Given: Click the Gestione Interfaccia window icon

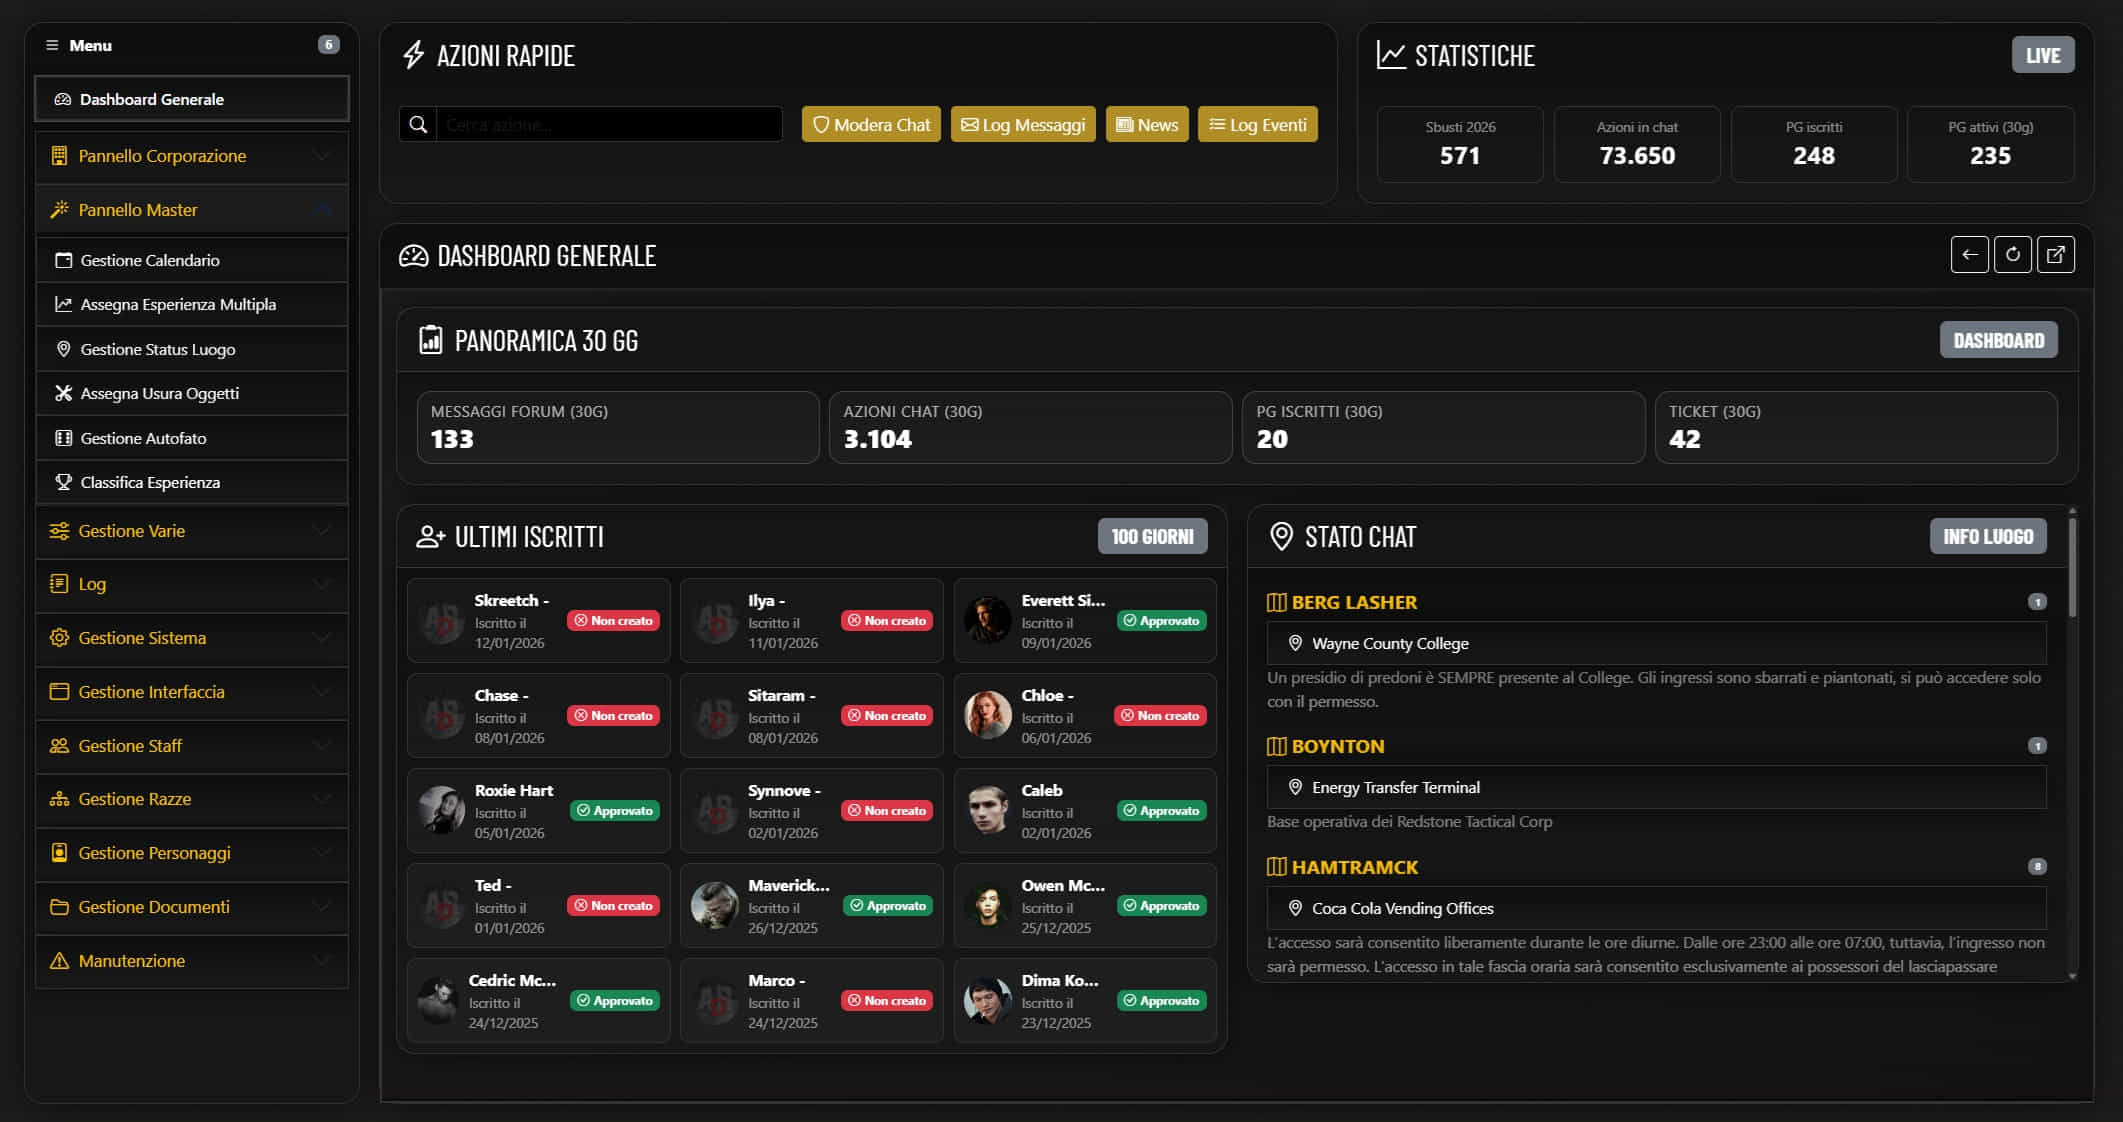Looking at the screenshot, I should pyautogui.click(x=59, y=692).
